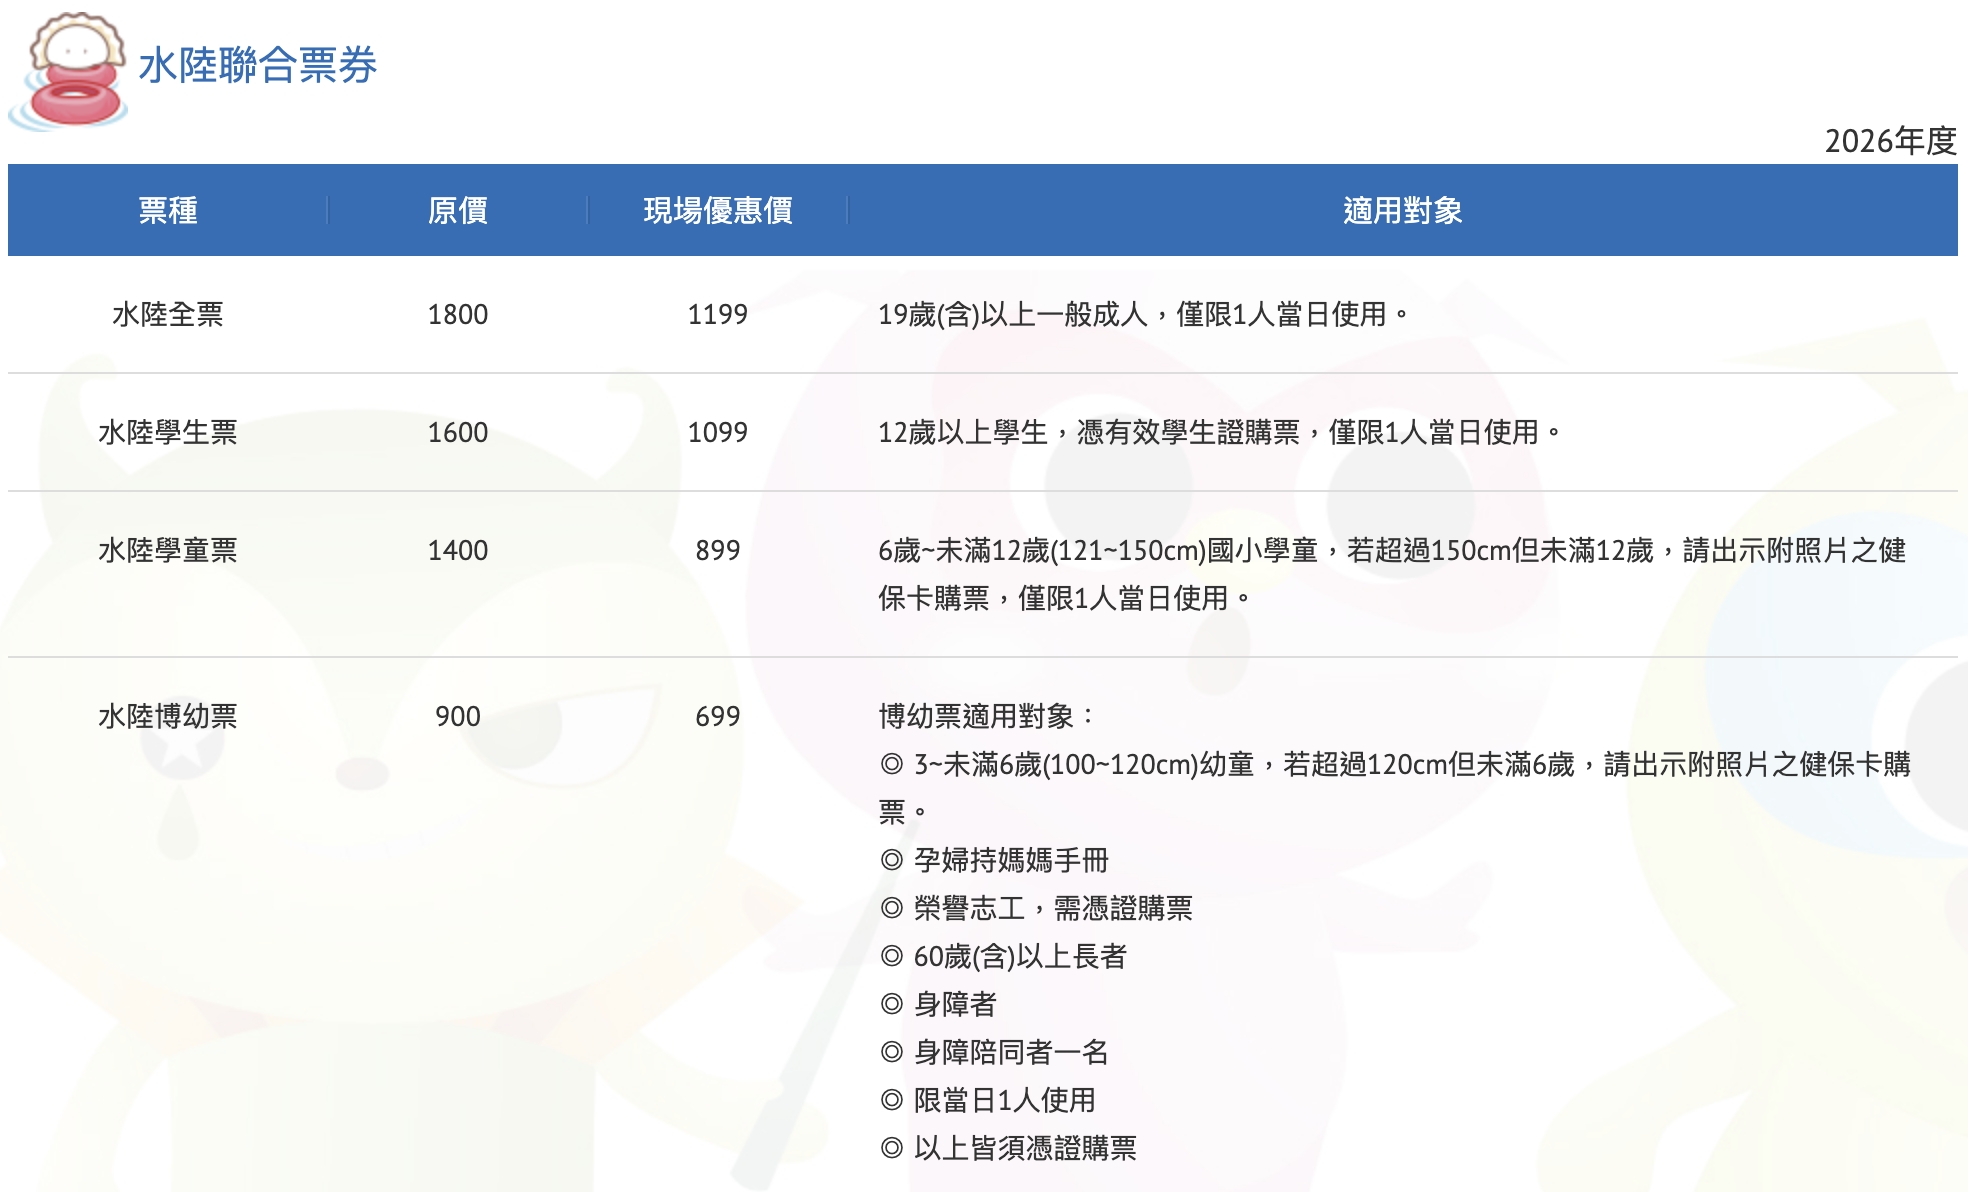Click the 票種 column header
The image size is (1968, 1192).
pos(168,211)
